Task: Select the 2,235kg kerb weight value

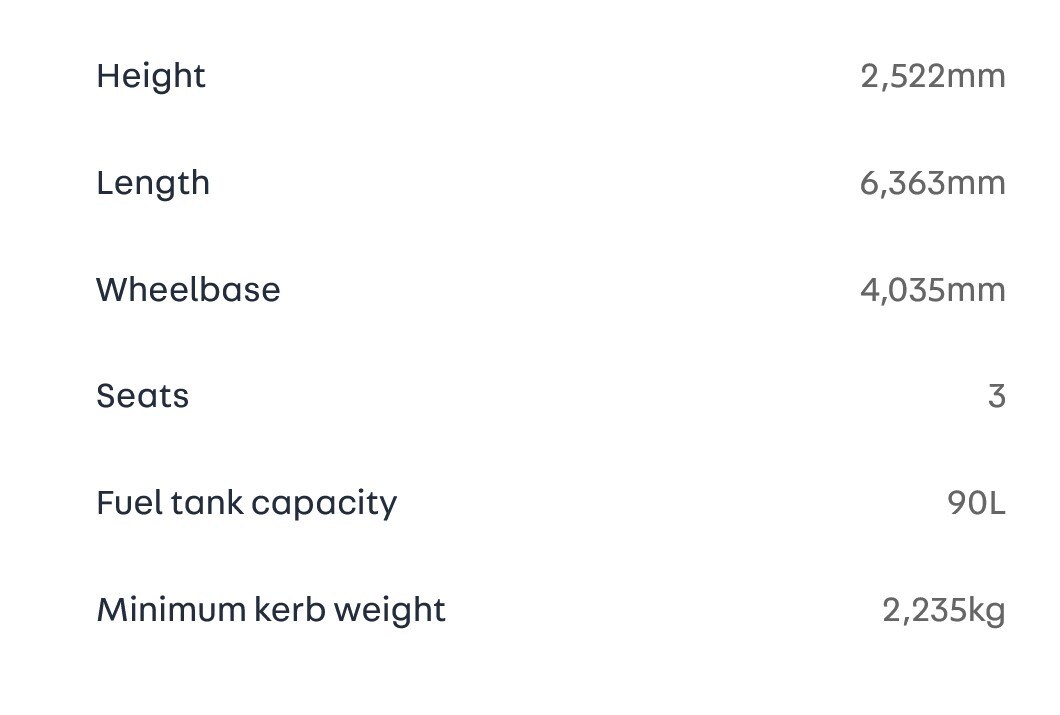Action: [943, 609]
